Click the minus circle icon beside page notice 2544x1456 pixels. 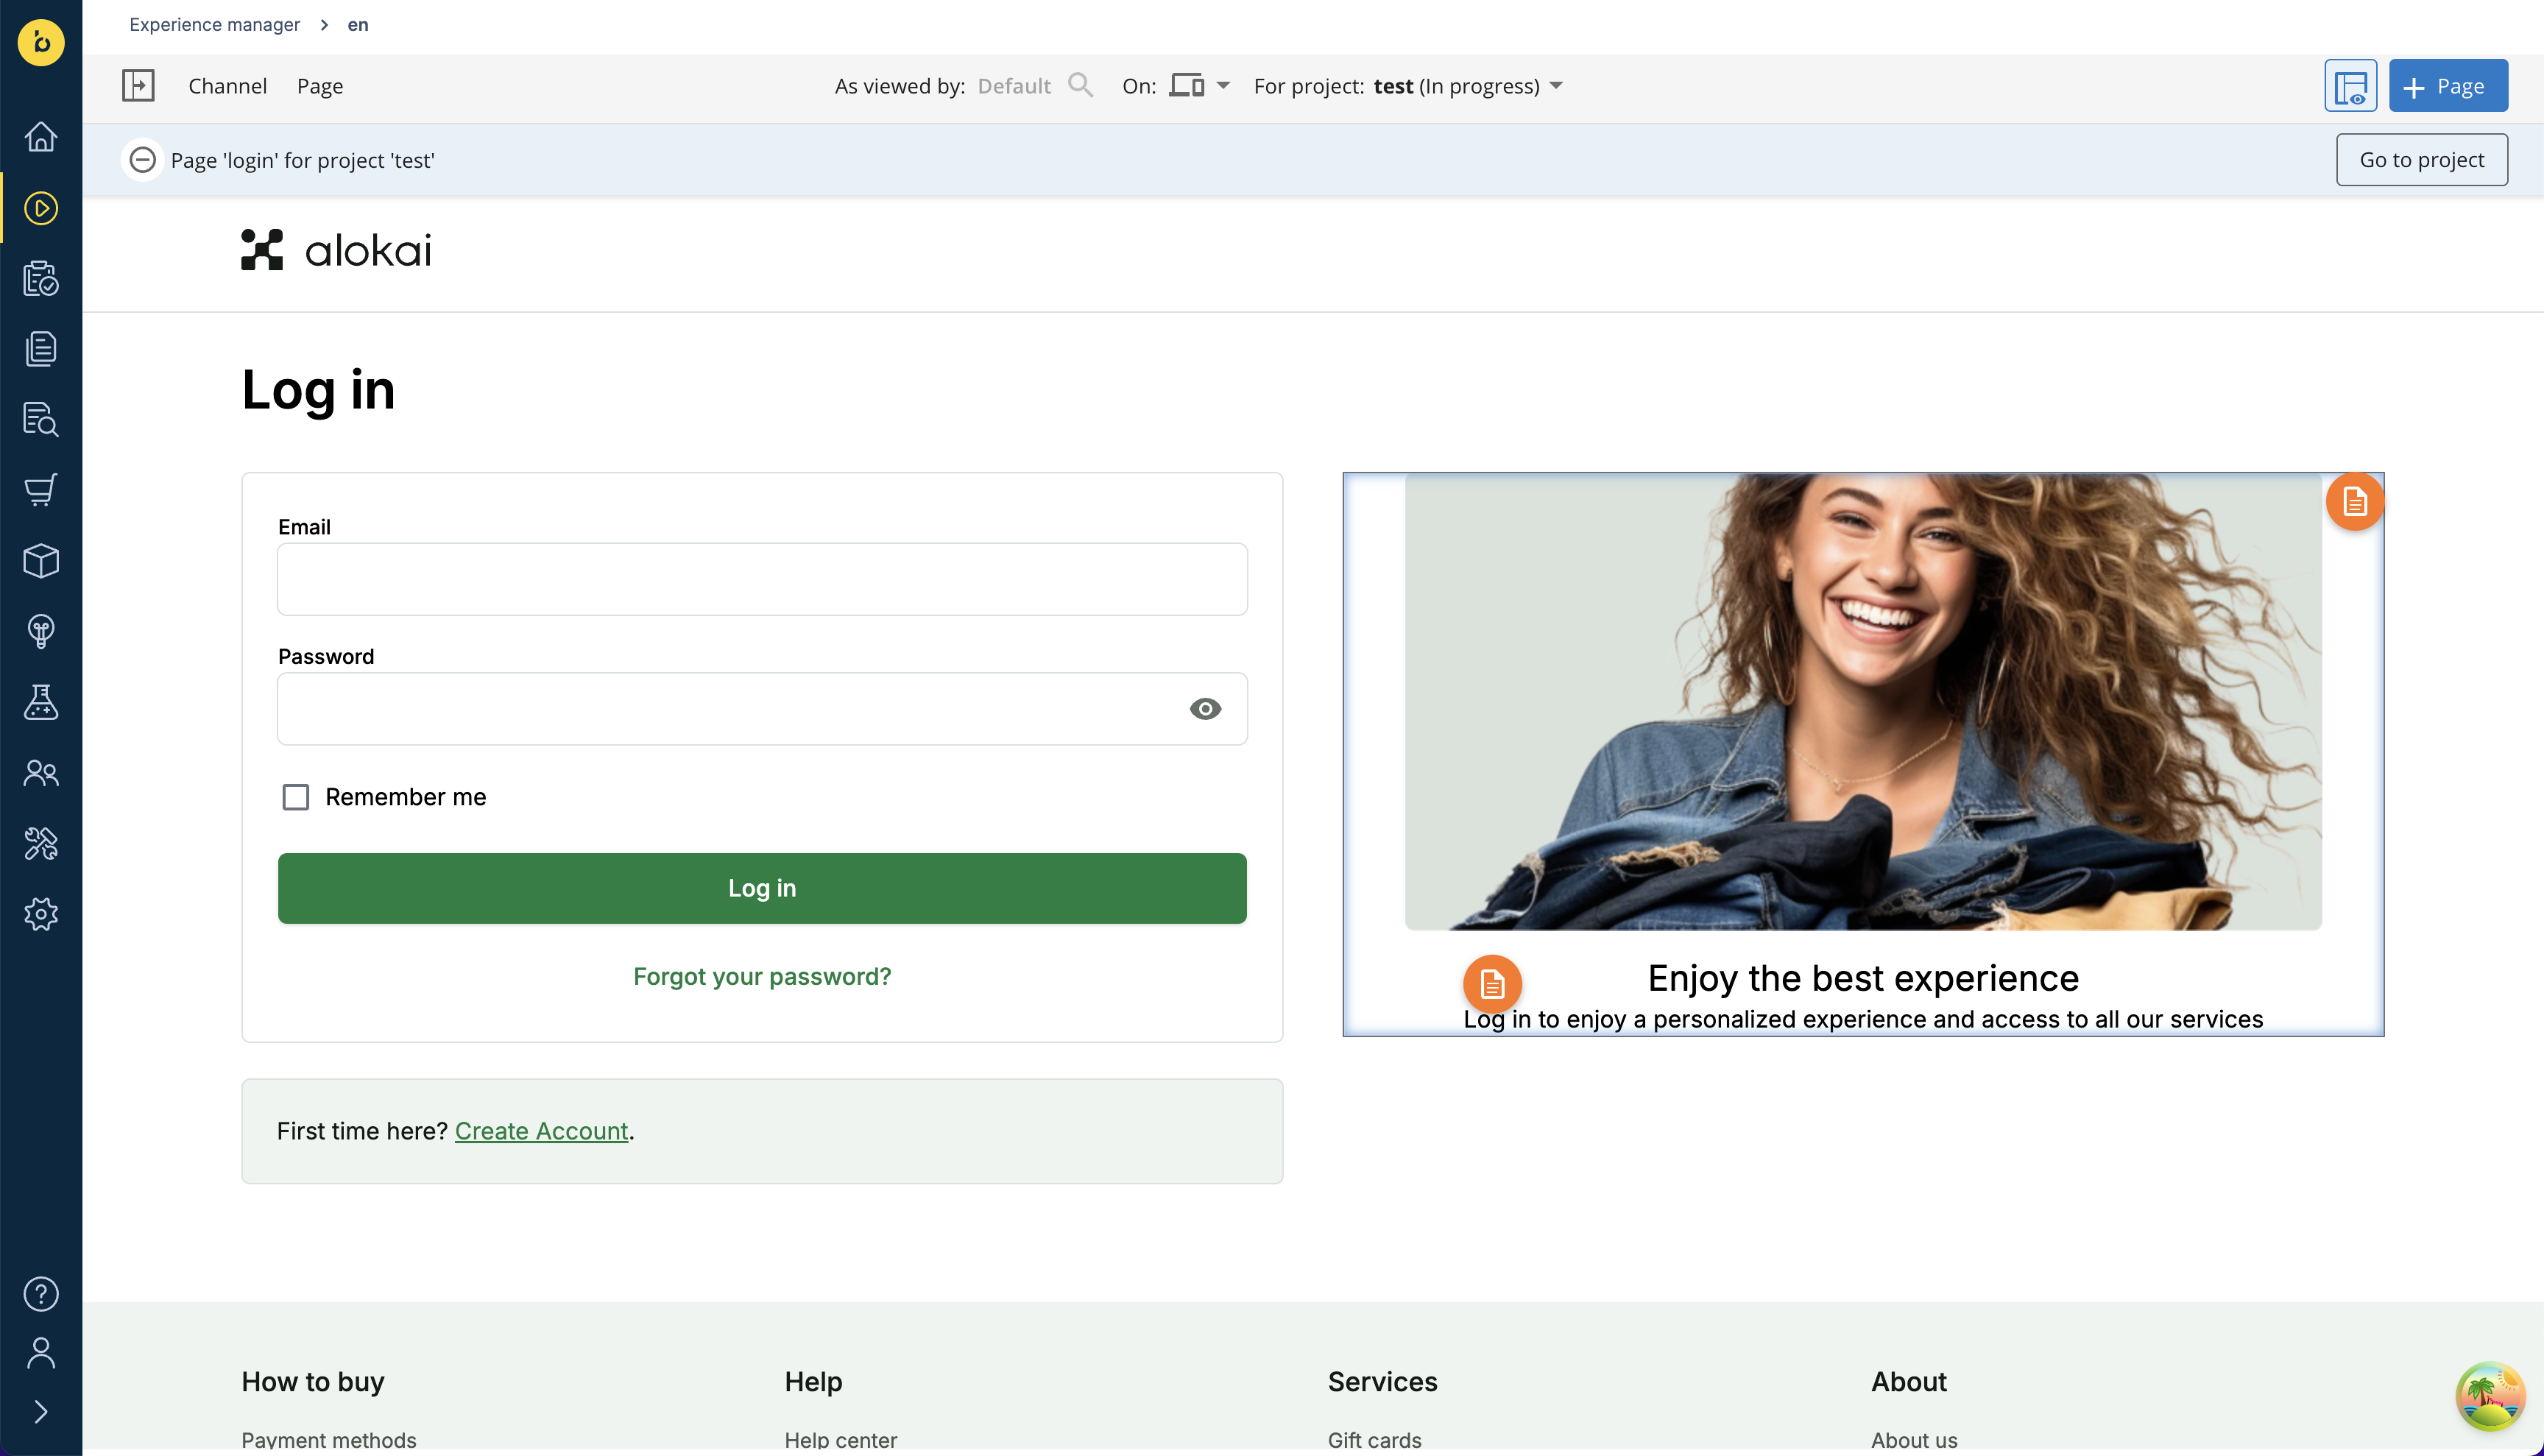(143, 160)
